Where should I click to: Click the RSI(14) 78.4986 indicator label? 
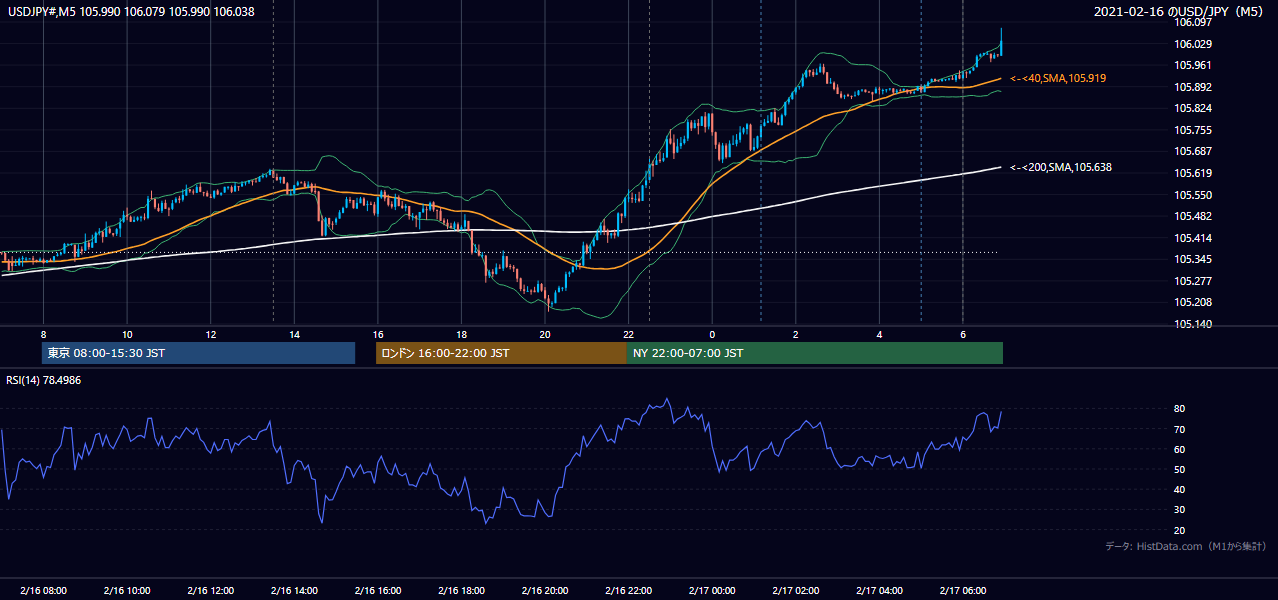43,380
